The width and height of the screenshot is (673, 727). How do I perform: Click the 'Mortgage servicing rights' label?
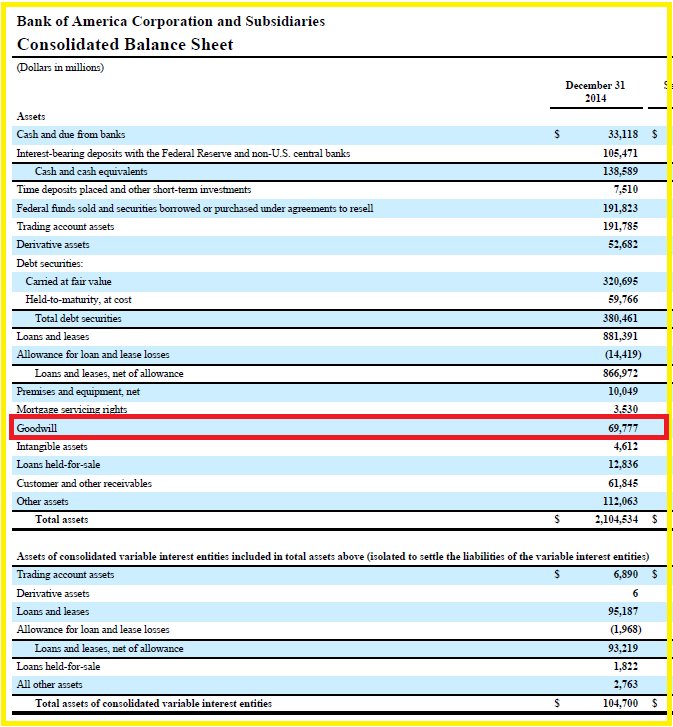[72, 409]
